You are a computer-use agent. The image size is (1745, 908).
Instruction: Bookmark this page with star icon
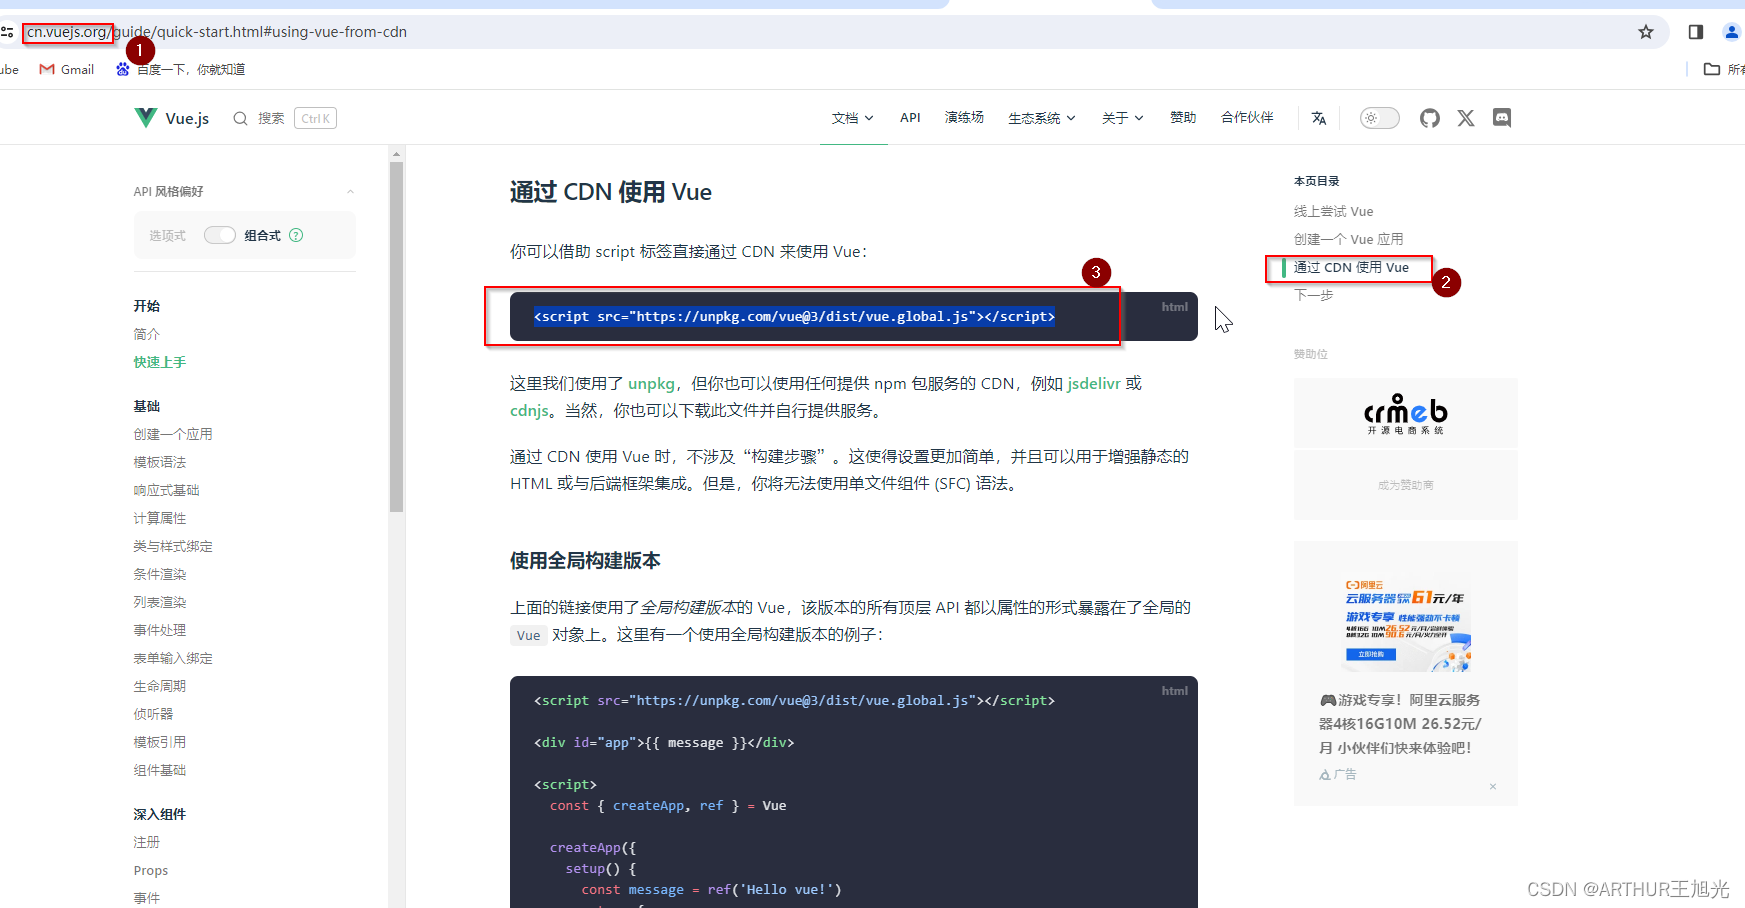pyautogui.click(x=1646, y=32)
